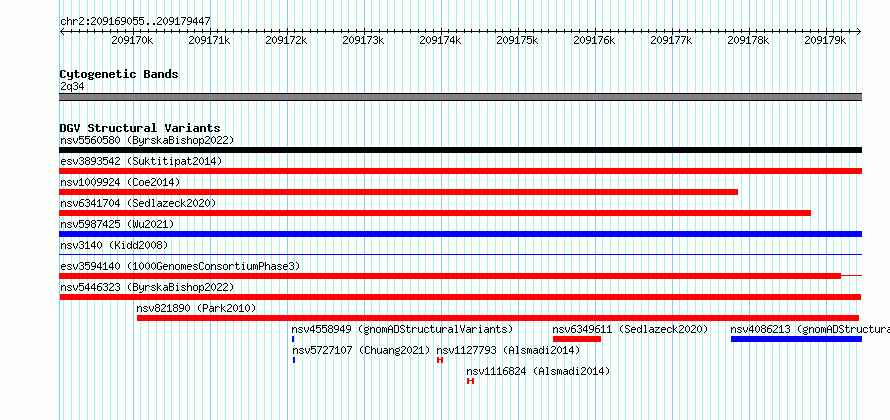Click the ruler's left arrowhead
The height and width of the screenshot is (420, 890).
(62, 31)
